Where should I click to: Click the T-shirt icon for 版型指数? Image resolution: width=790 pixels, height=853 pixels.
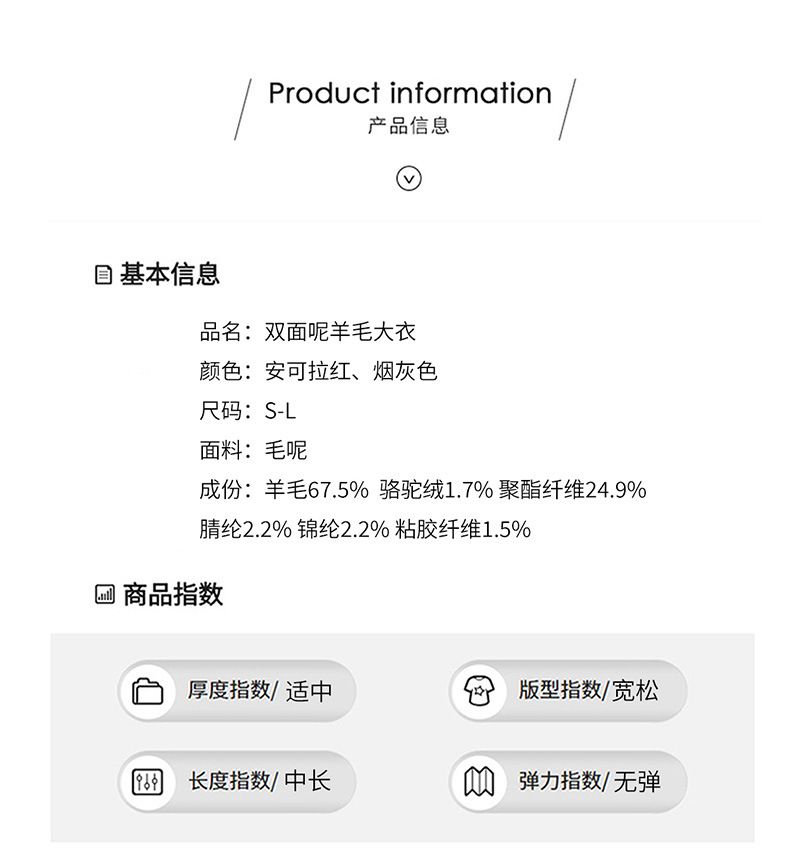click(477, 690)
